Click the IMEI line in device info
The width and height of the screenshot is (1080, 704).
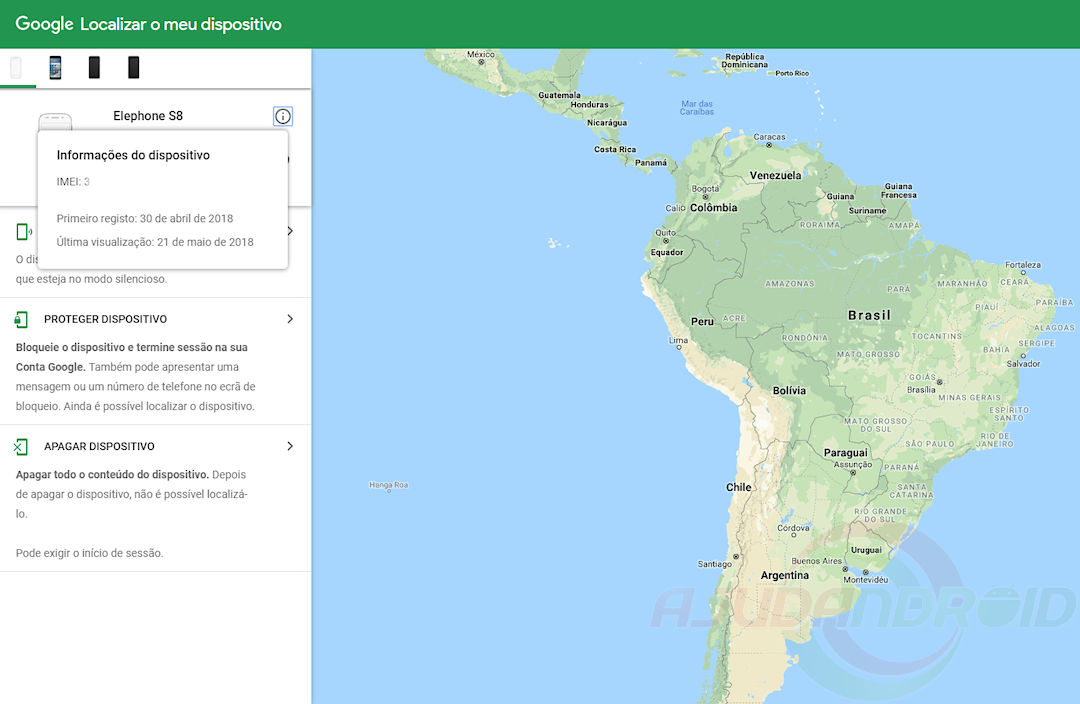[x=73, y=182]
